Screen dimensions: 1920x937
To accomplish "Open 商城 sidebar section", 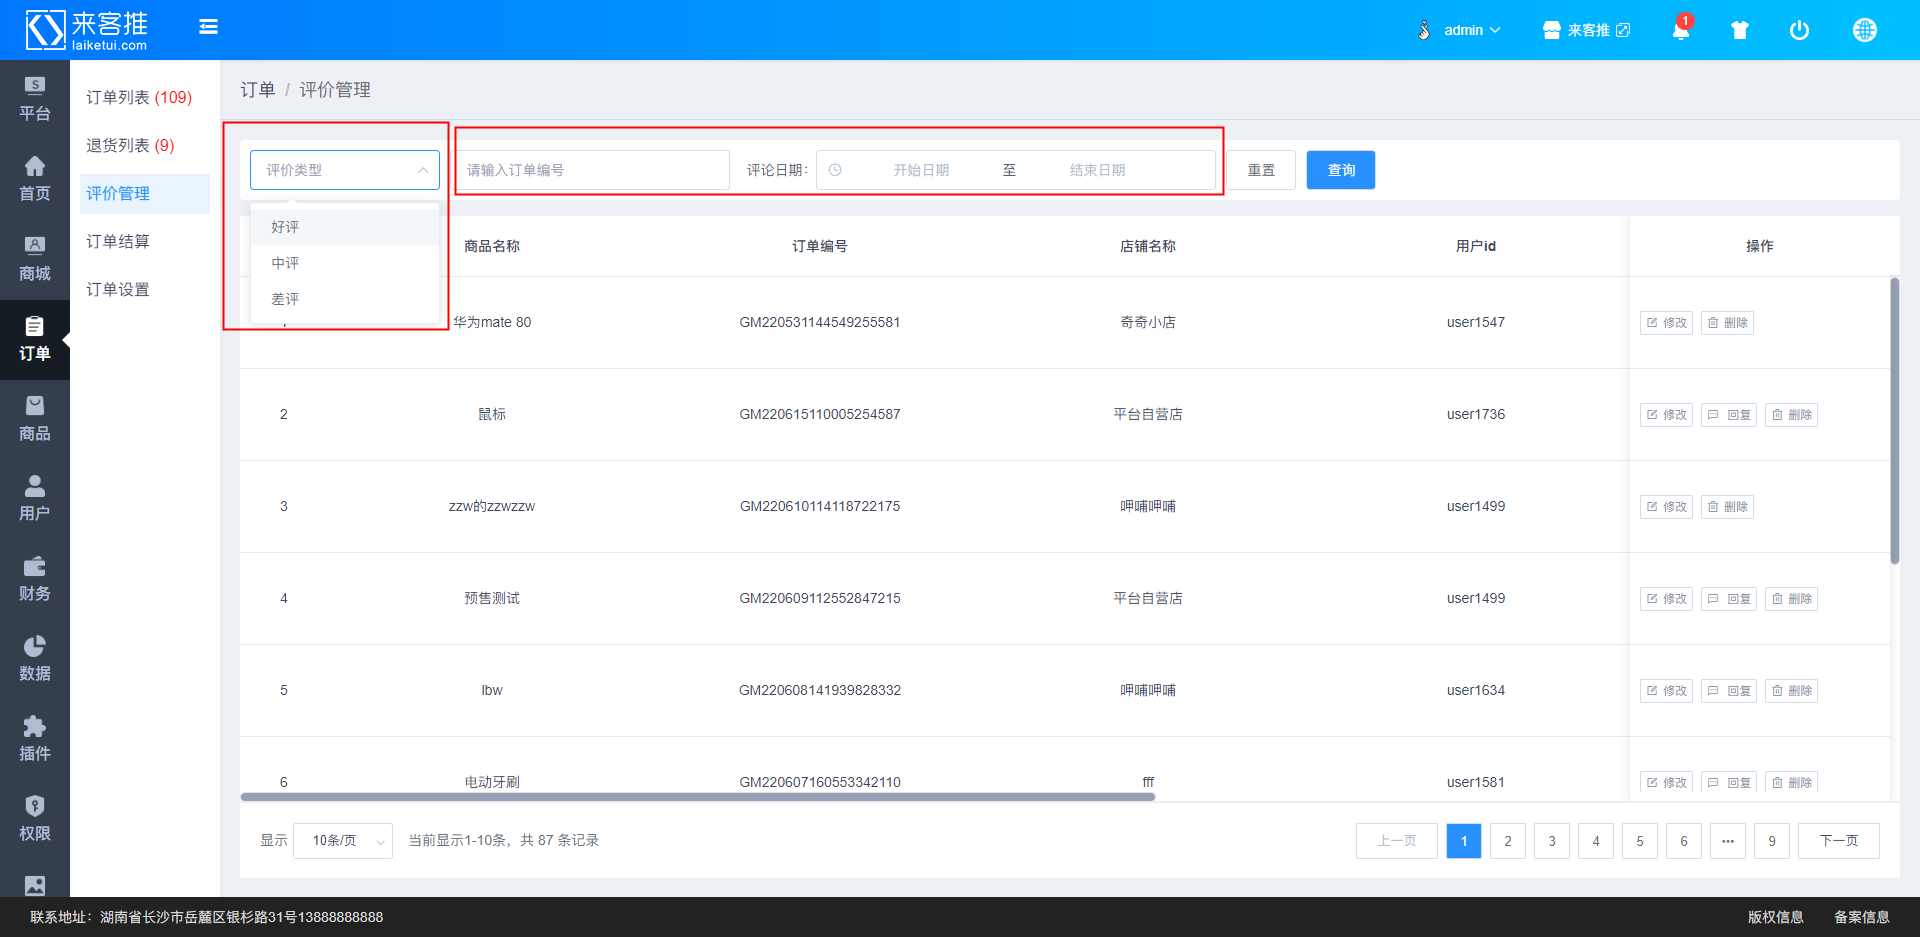I will click(35, 260).
